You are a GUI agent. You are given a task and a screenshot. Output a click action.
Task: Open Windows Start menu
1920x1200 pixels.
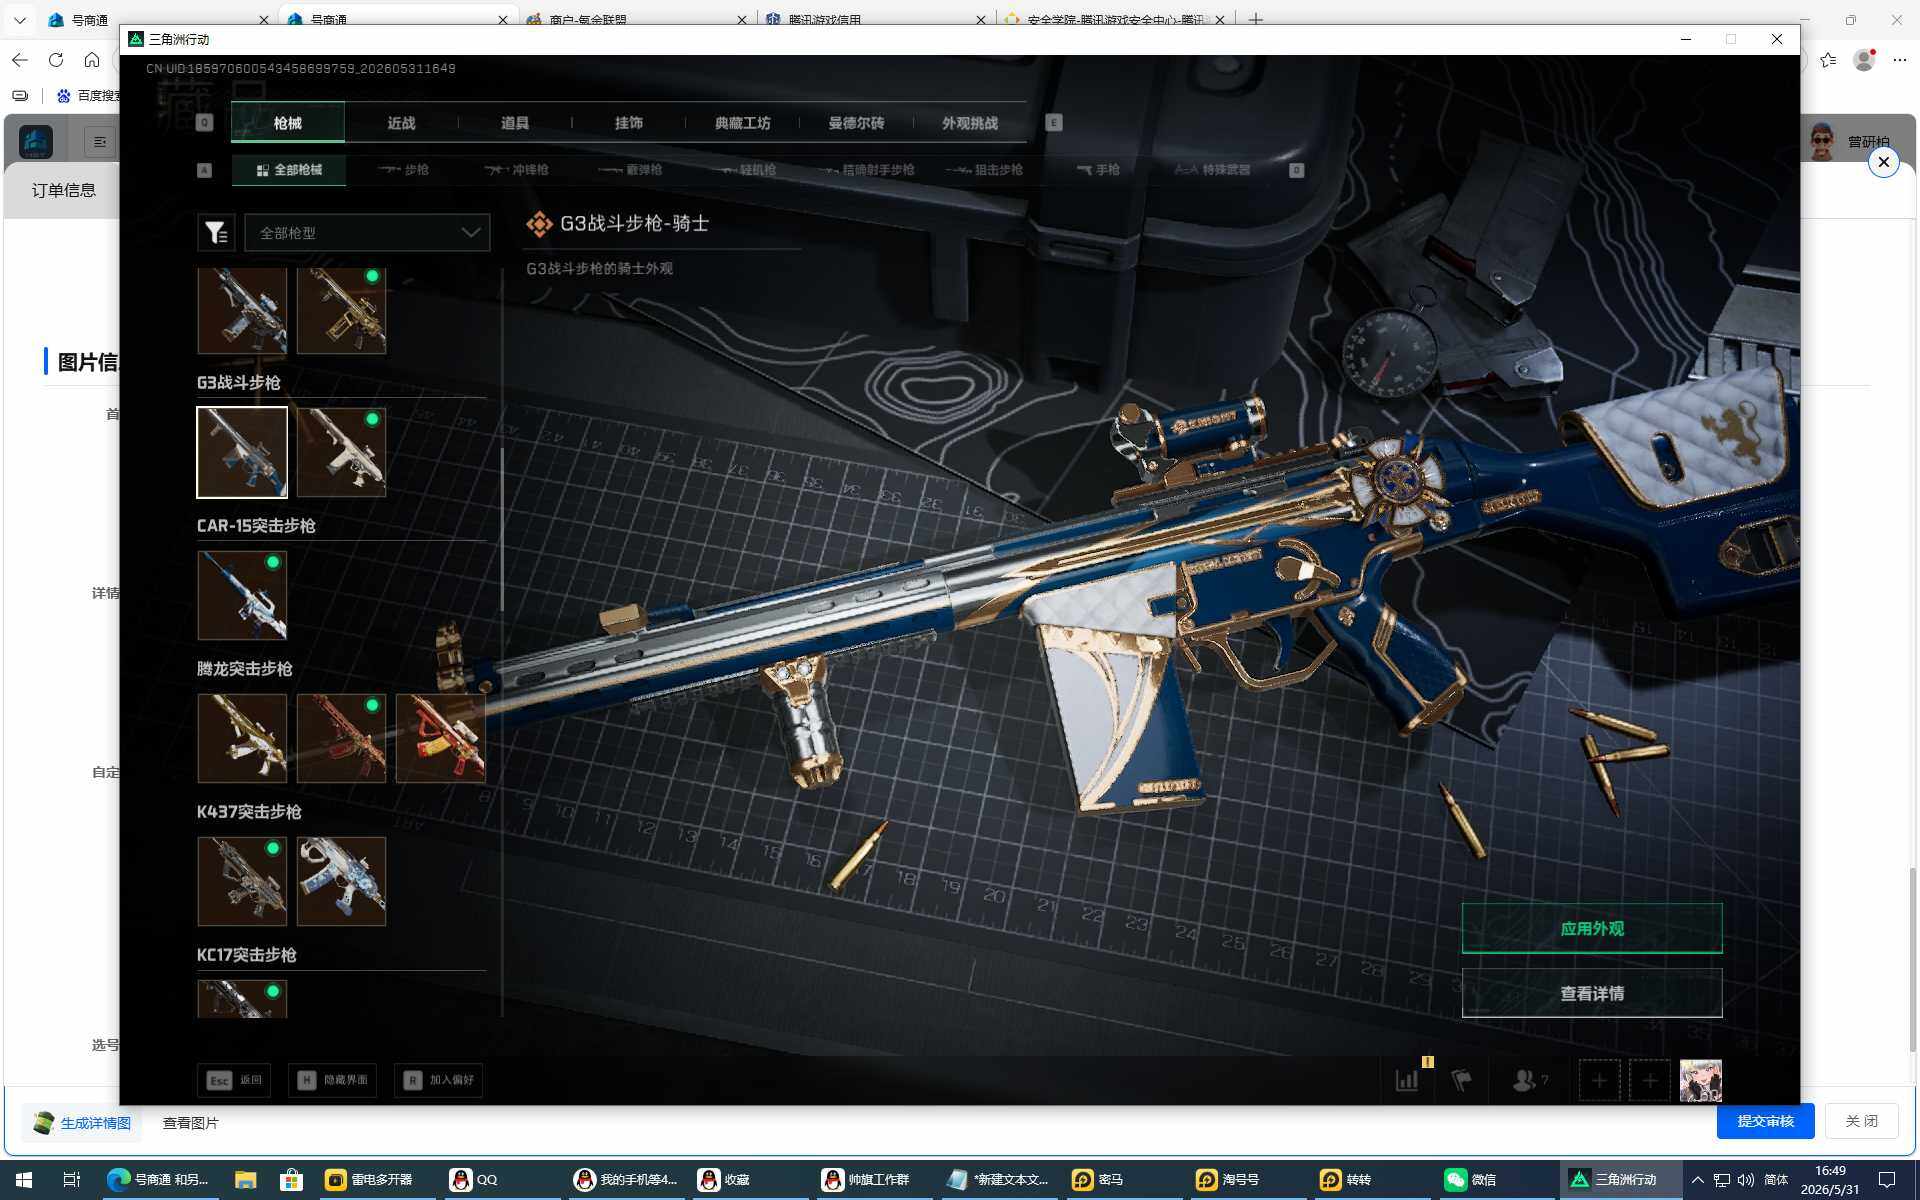point(24,1180)
